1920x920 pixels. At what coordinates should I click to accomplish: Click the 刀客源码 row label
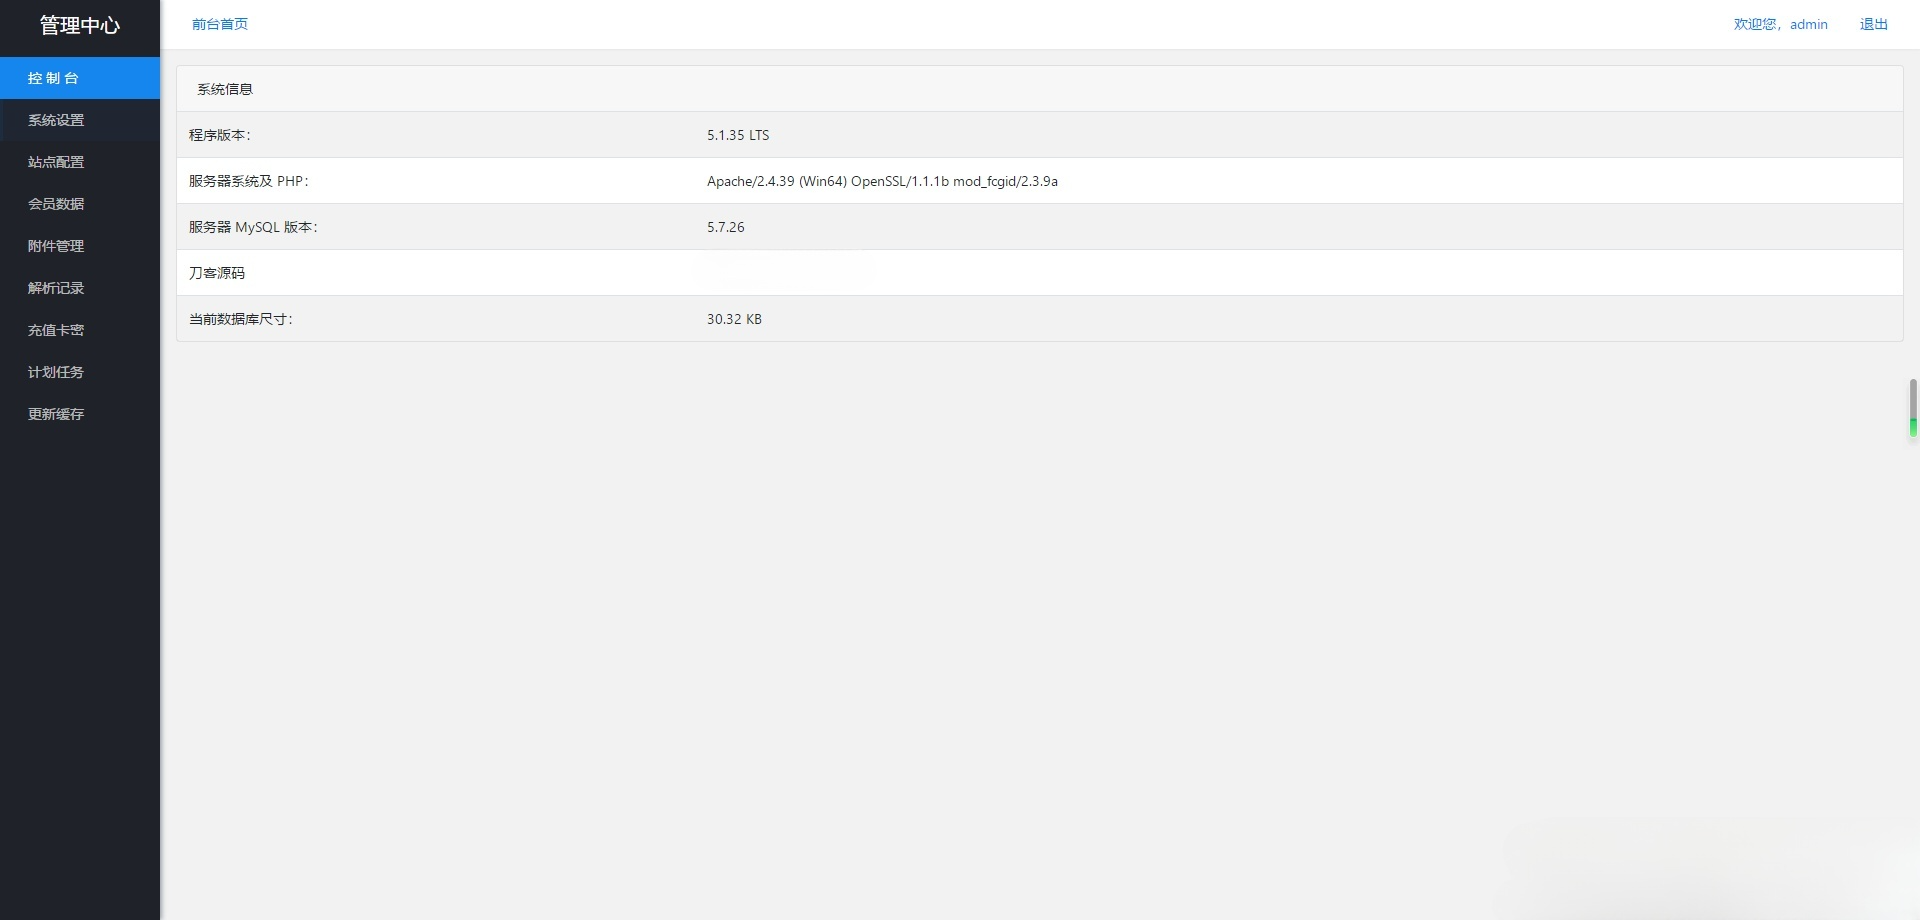pos(217,273)
